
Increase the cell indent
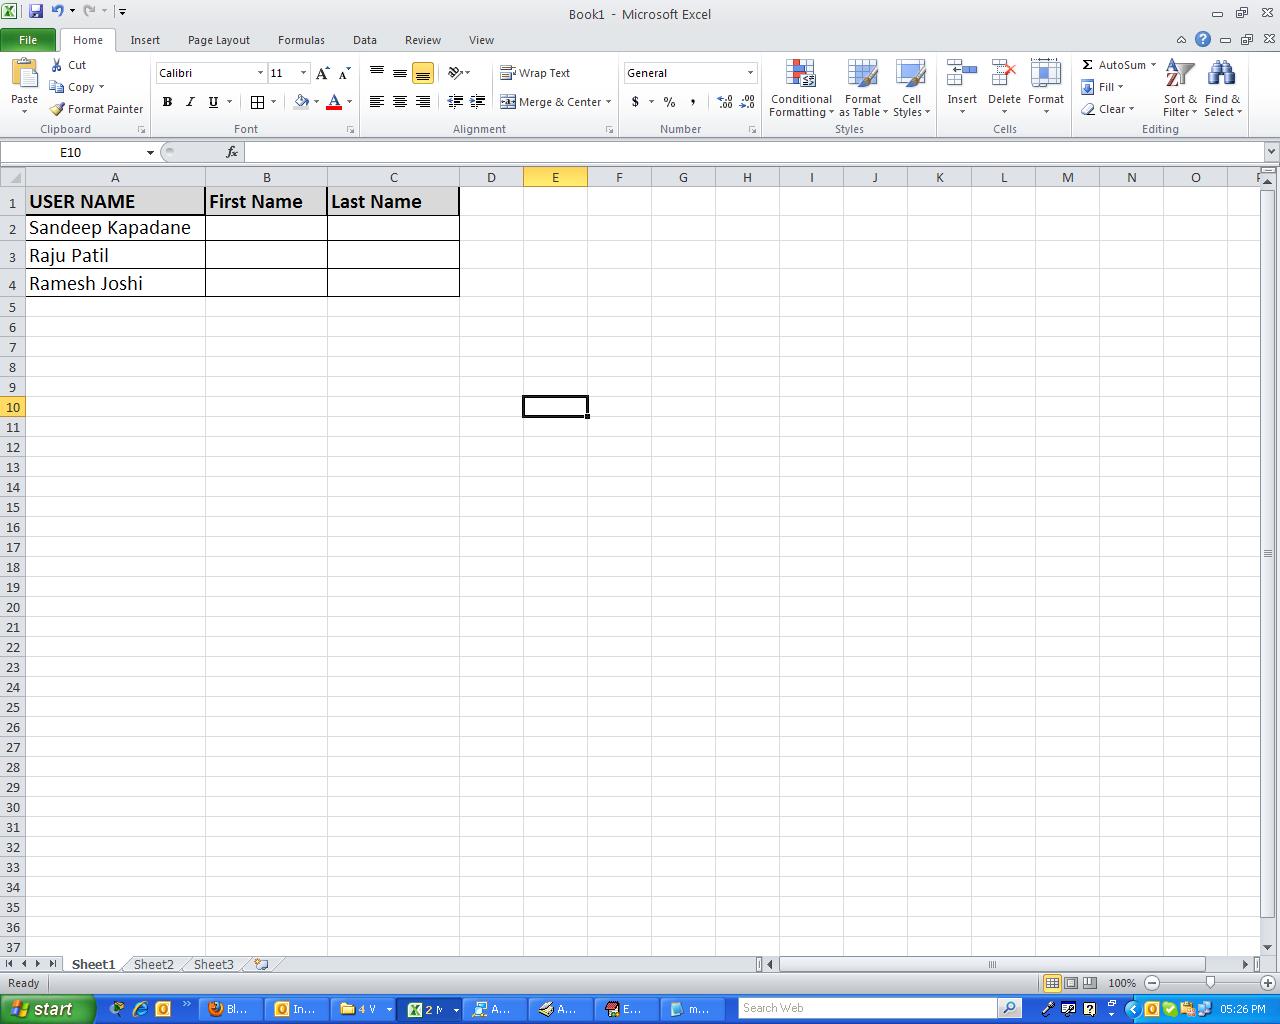478,102
